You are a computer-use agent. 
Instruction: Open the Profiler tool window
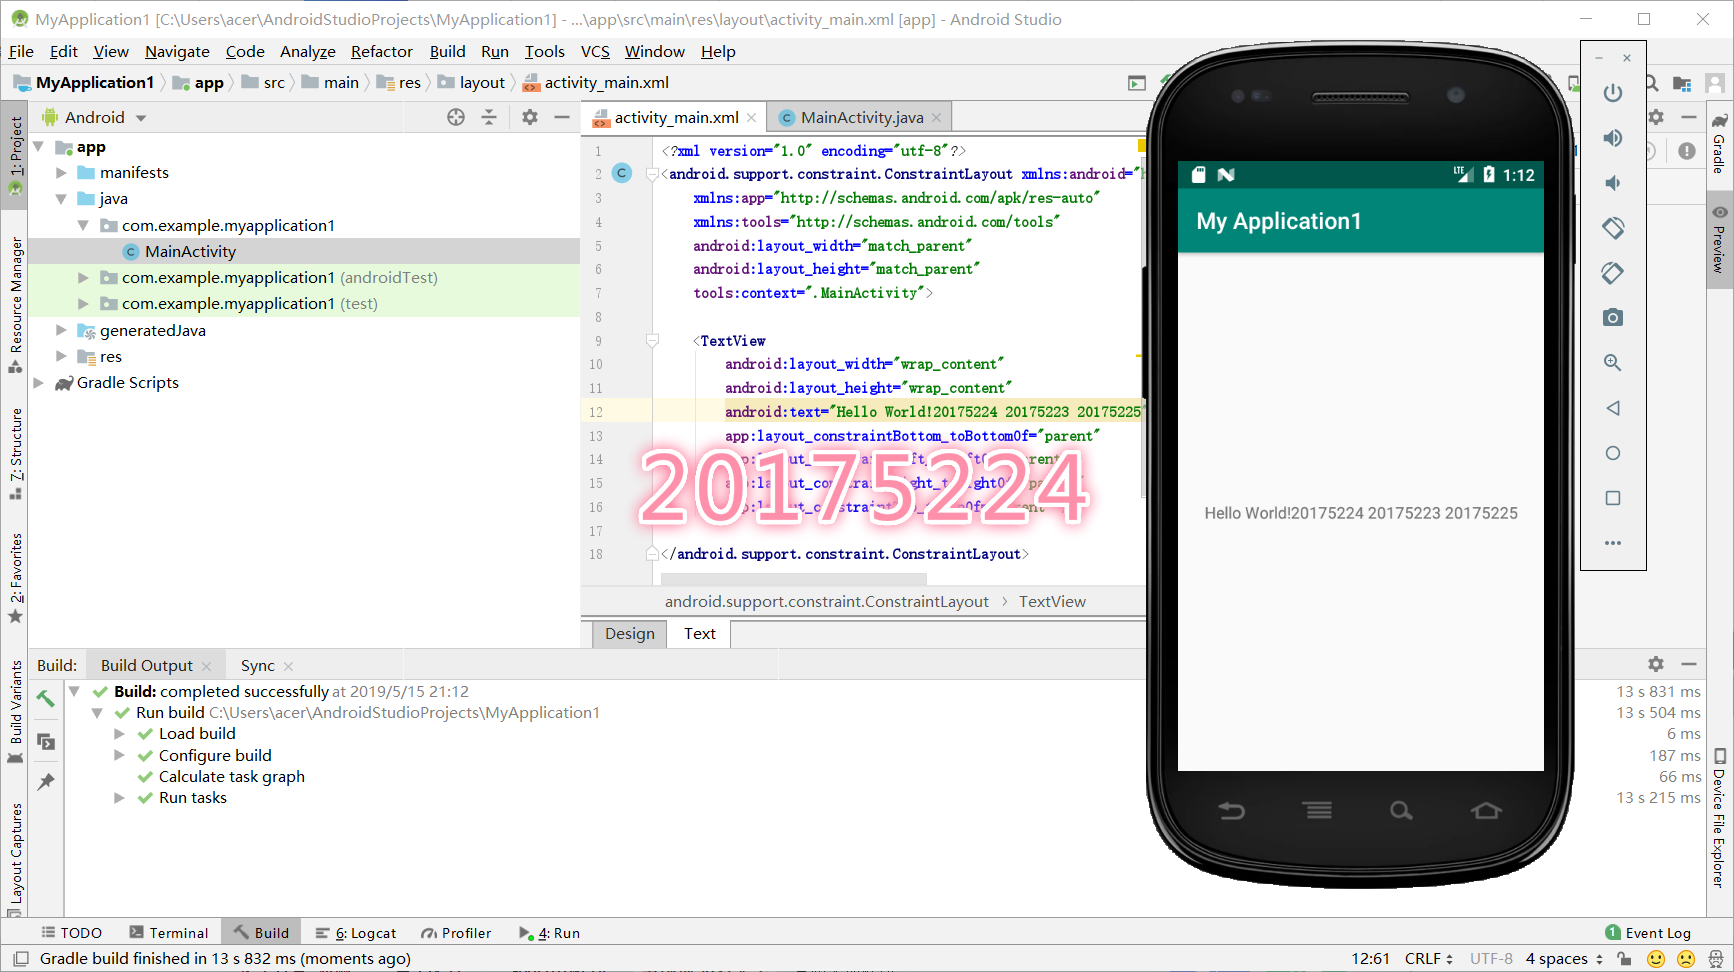(x=456, y=933)
